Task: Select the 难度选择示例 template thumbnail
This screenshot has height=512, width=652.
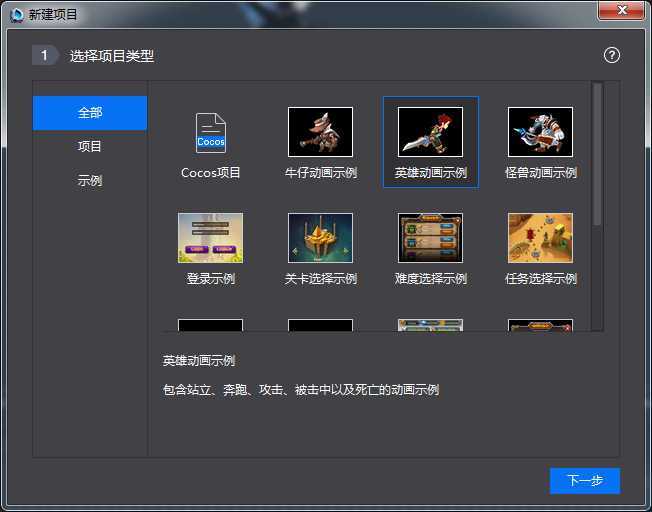Action: [x=430, y=238]
